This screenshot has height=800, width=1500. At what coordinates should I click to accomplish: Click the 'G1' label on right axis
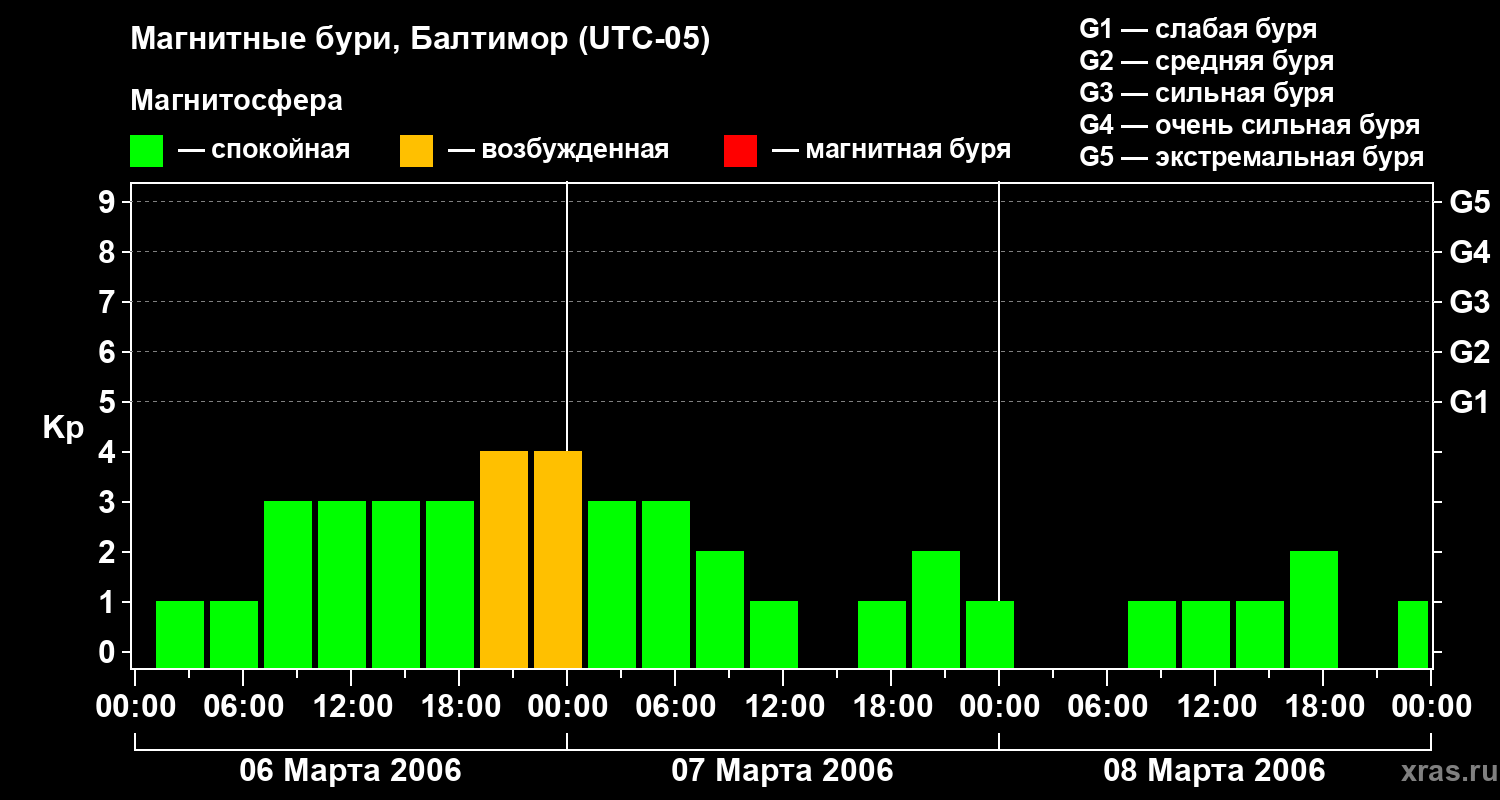click(1470, 402)
